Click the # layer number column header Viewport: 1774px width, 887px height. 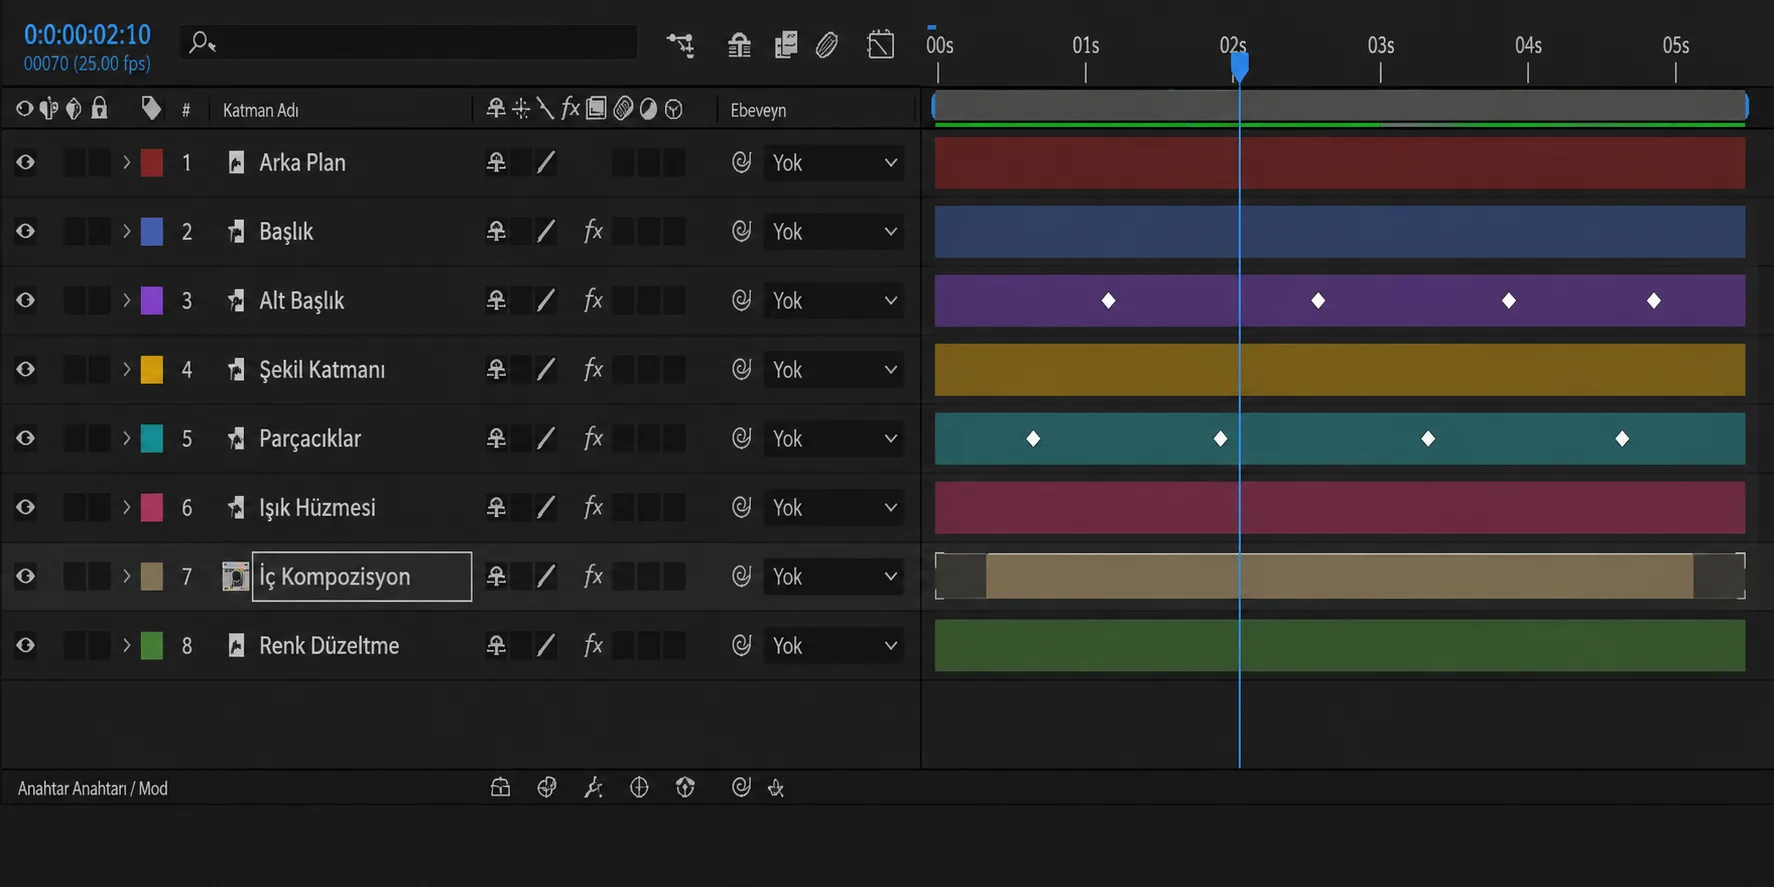pos(186,111)
